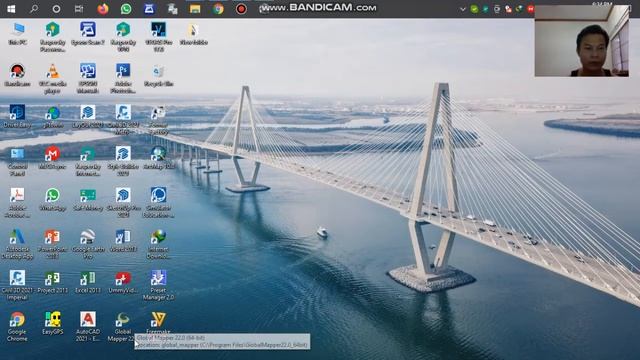
Task: Open taskbar Search magnifier
Action: [34, 9]
